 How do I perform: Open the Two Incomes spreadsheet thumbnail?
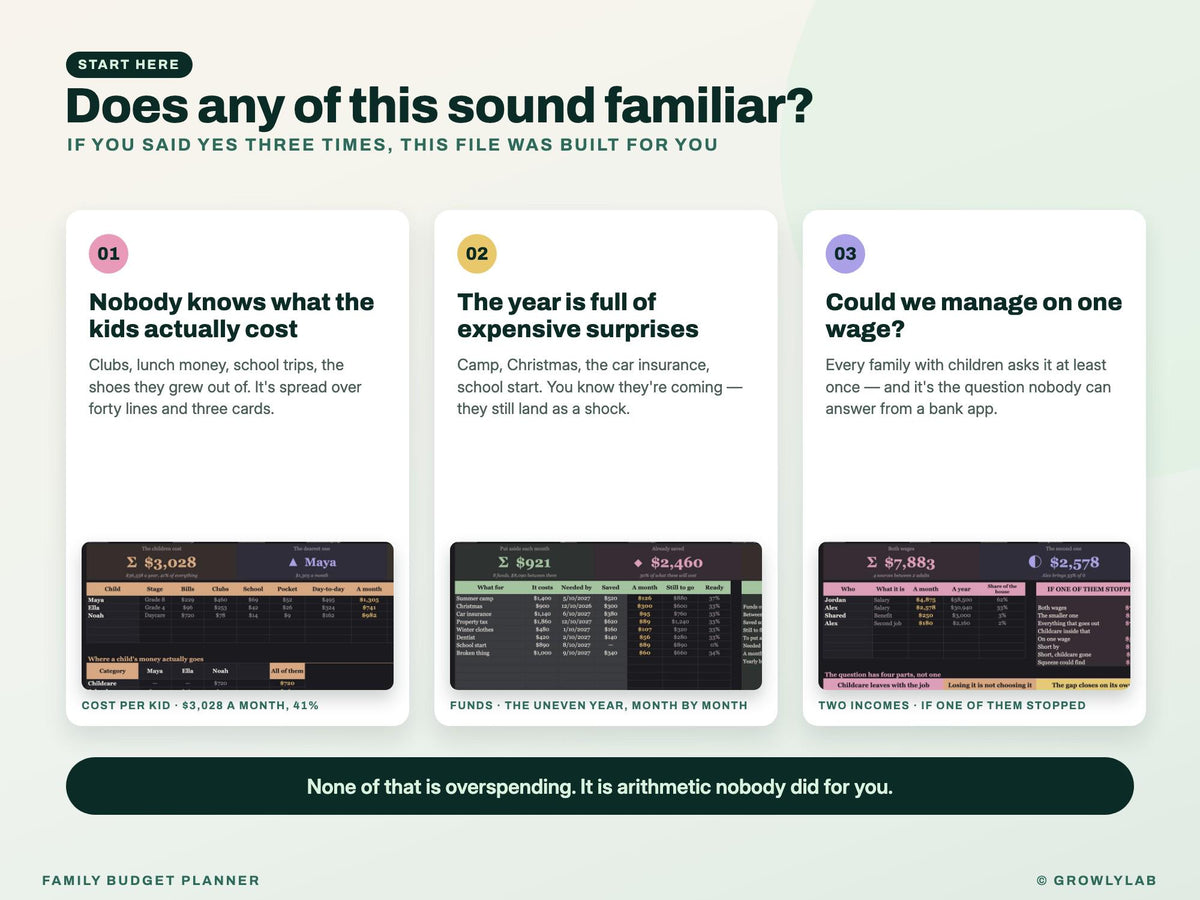click(x=974, y=615)
